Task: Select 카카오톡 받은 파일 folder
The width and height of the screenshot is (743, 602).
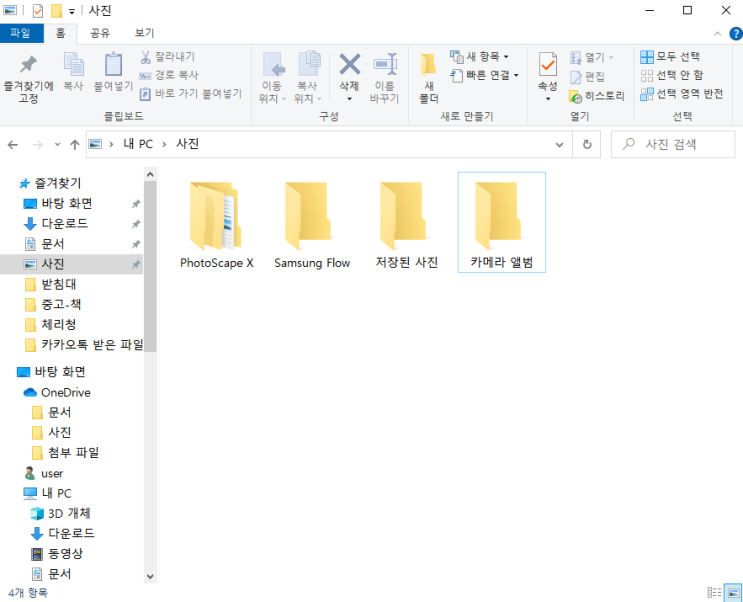Action: click(x=83, y=345)
